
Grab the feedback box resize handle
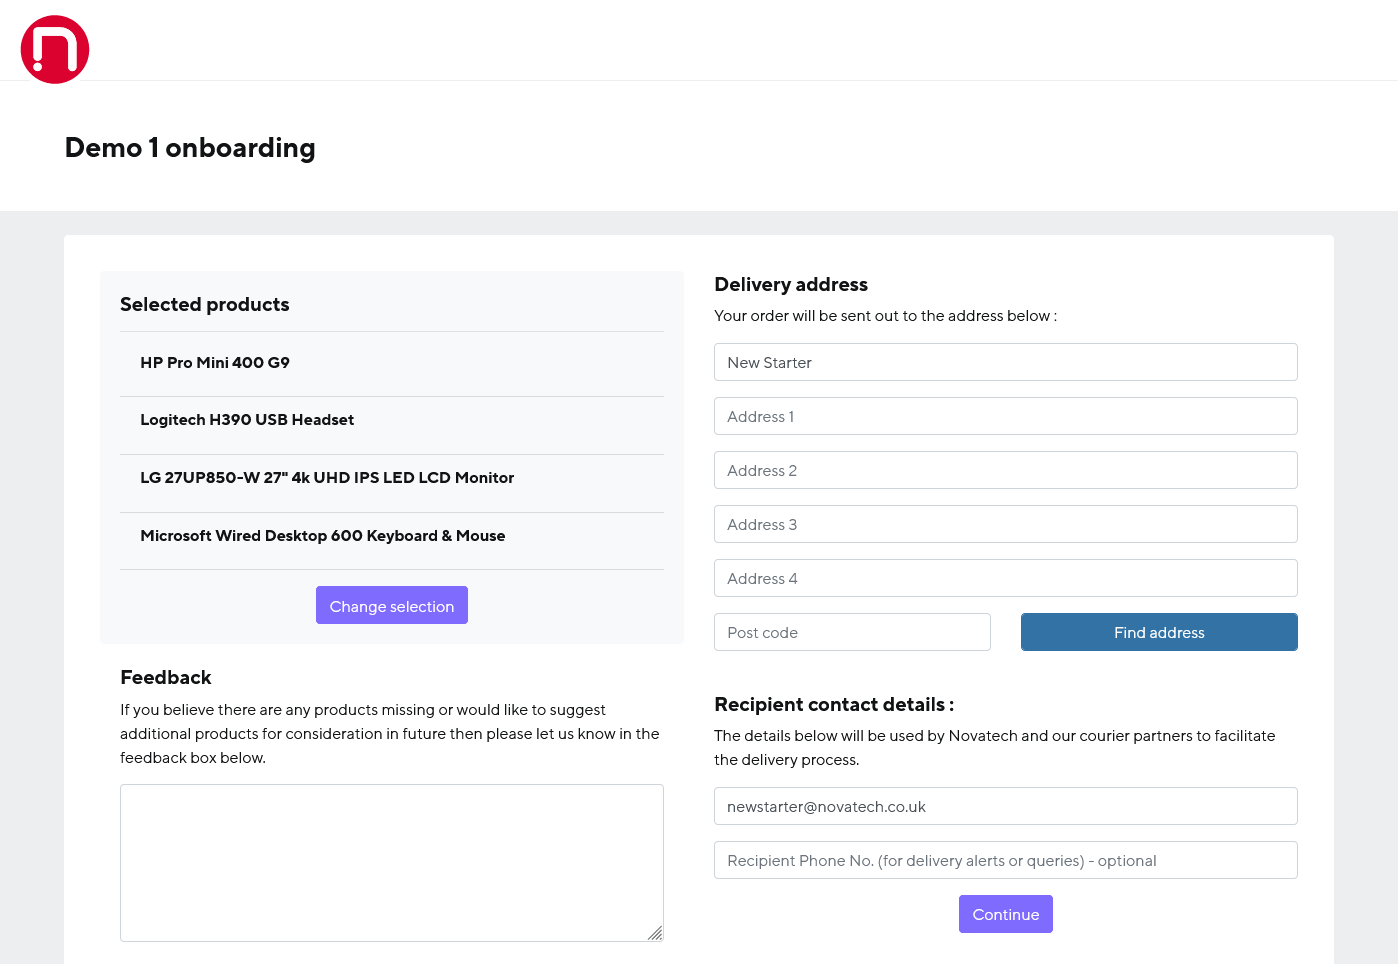click(655, 933)
